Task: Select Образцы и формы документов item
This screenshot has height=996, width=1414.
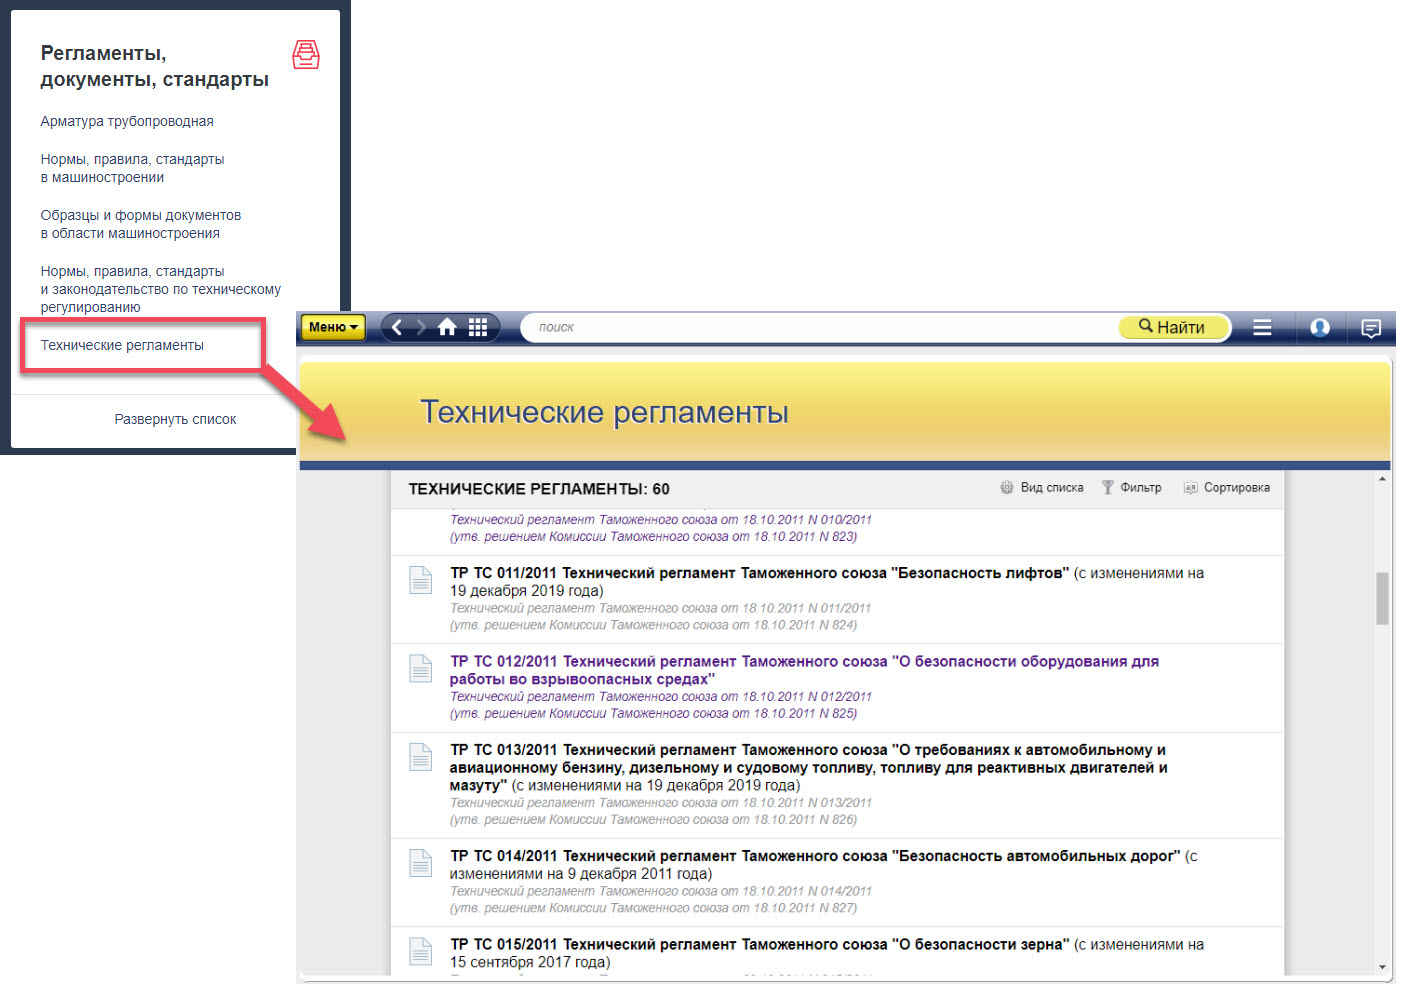Action: pos(141,224)
